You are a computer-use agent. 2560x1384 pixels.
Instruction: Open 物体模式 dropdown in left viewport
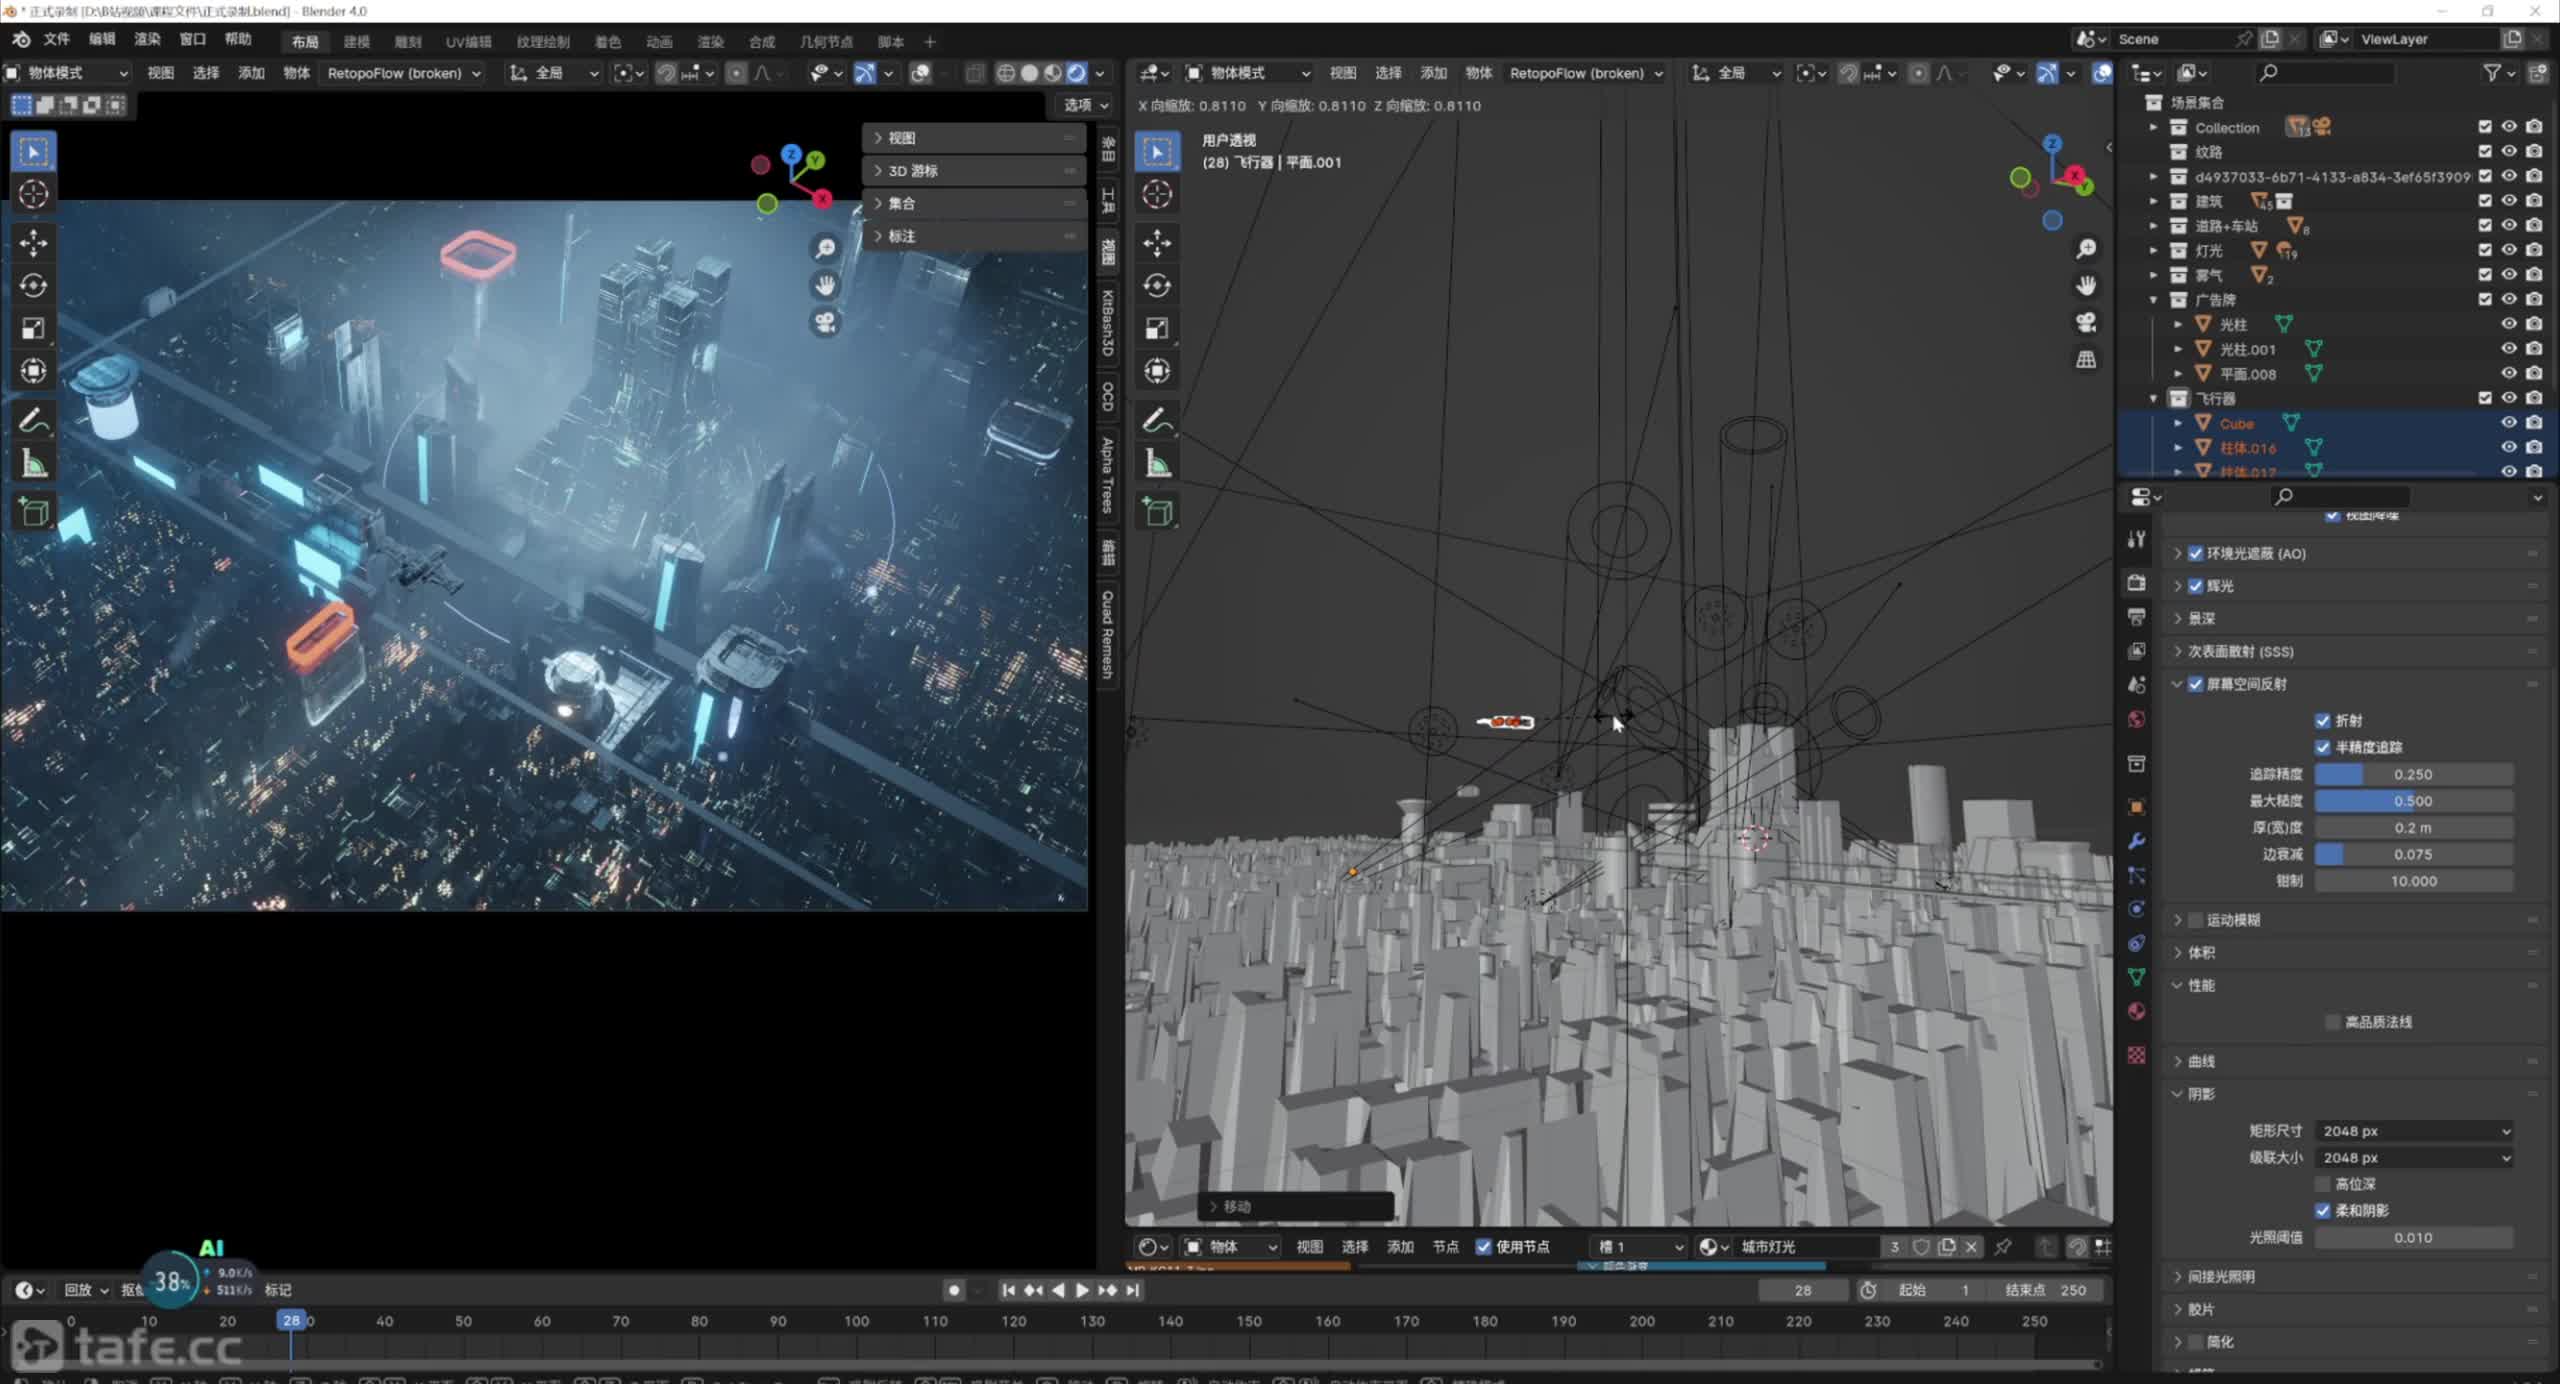(x=67, y=73)
